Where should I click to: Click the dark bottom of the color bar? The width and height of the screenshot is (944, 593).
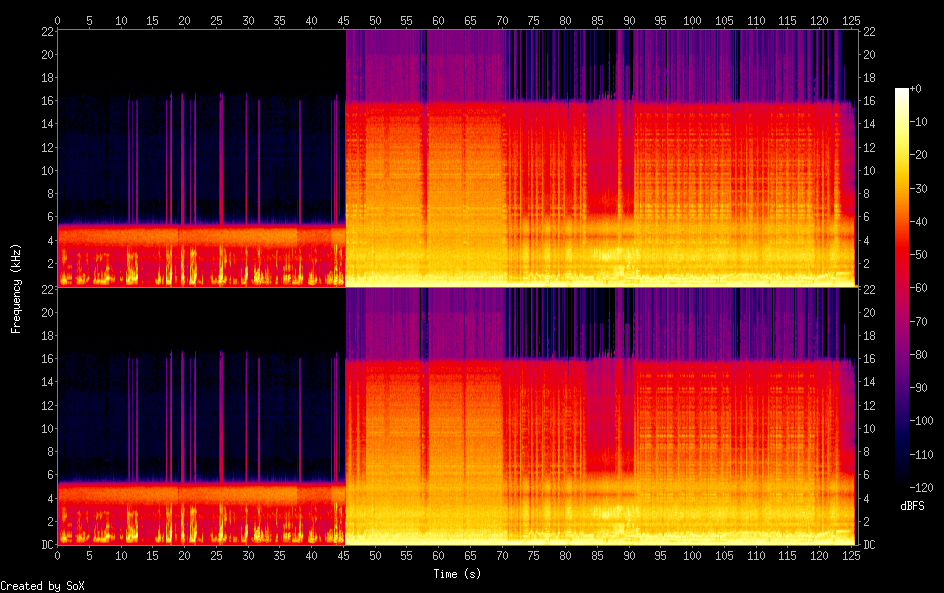902,485
